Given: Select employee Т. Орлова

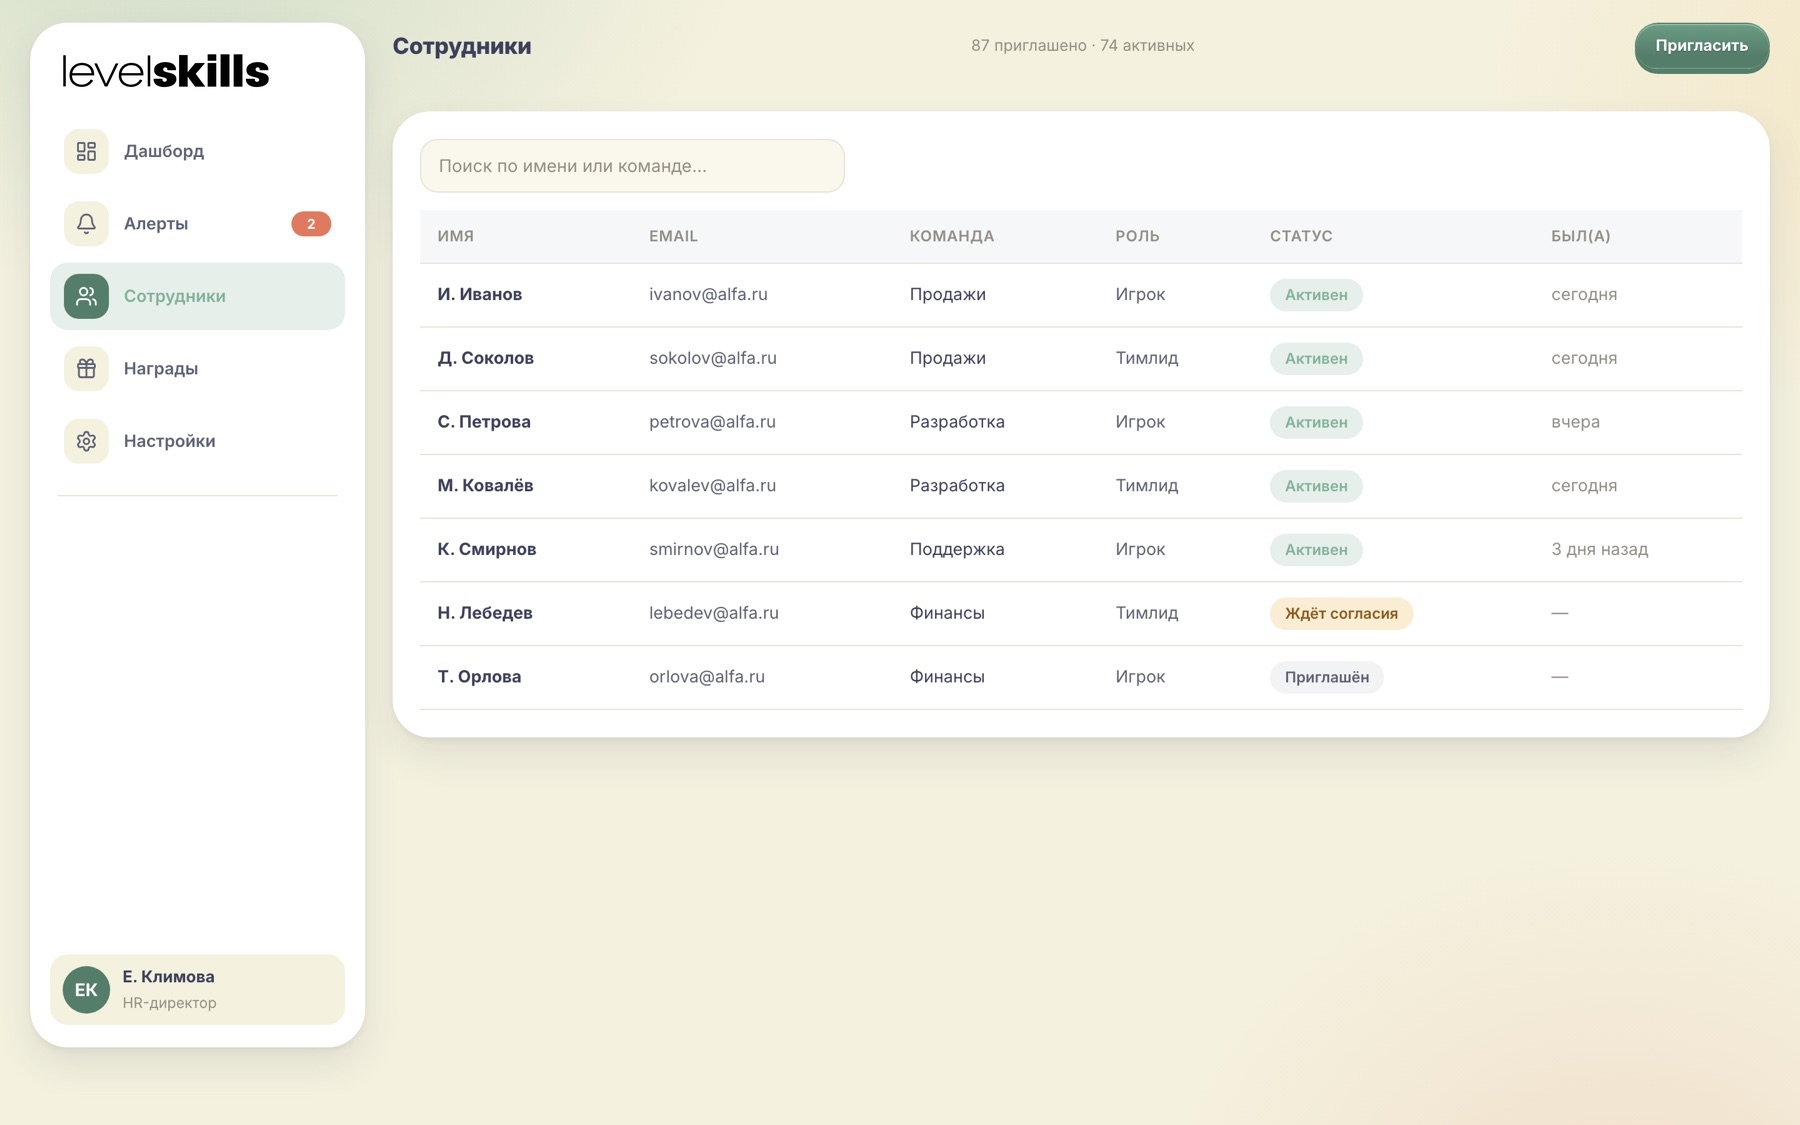Looking at the screenshot, I should pyautogui.click(x=479, y=677).
